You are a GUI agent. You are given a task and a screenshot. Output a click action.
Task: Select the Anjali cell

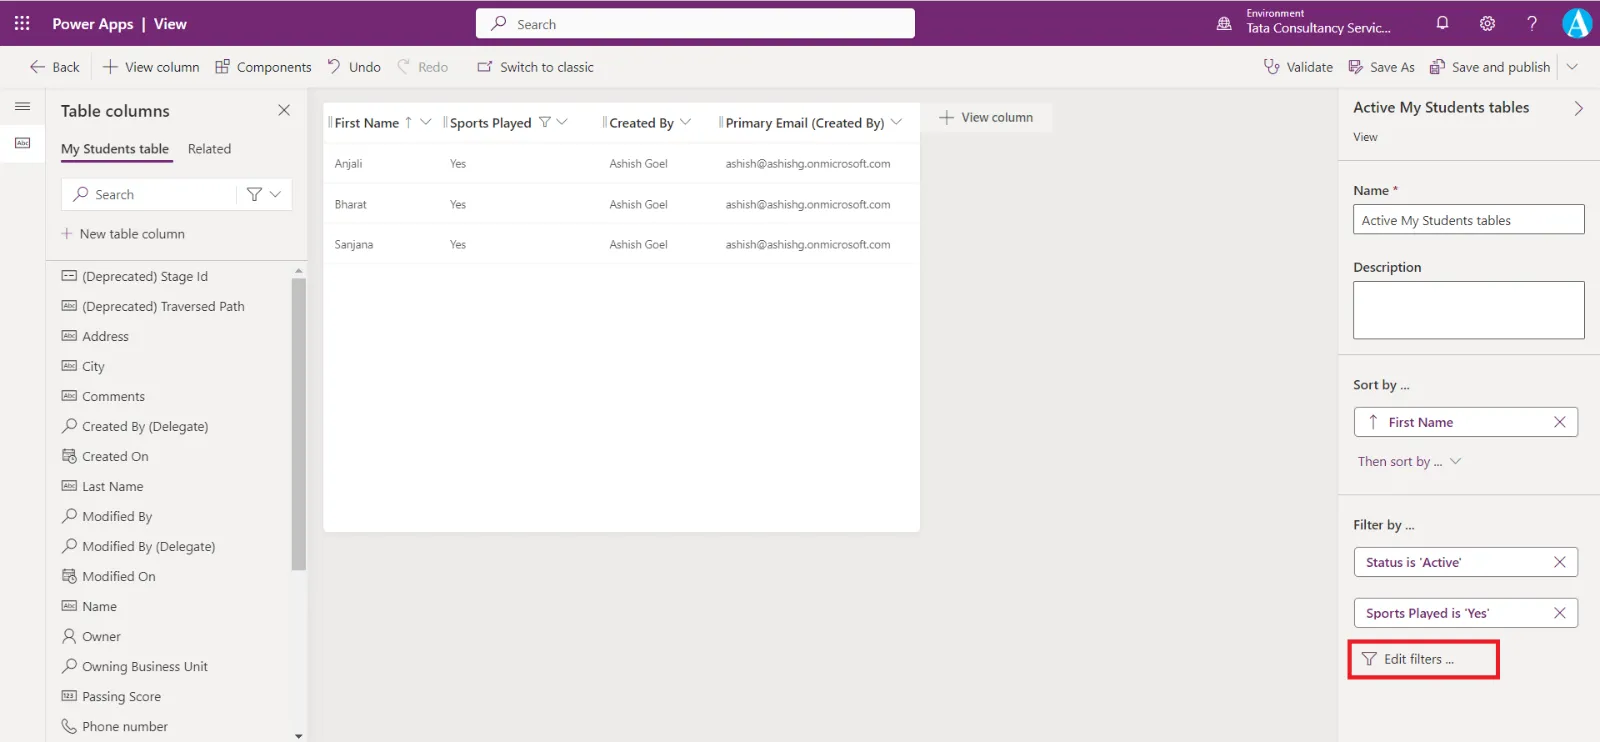click(349, 163)
